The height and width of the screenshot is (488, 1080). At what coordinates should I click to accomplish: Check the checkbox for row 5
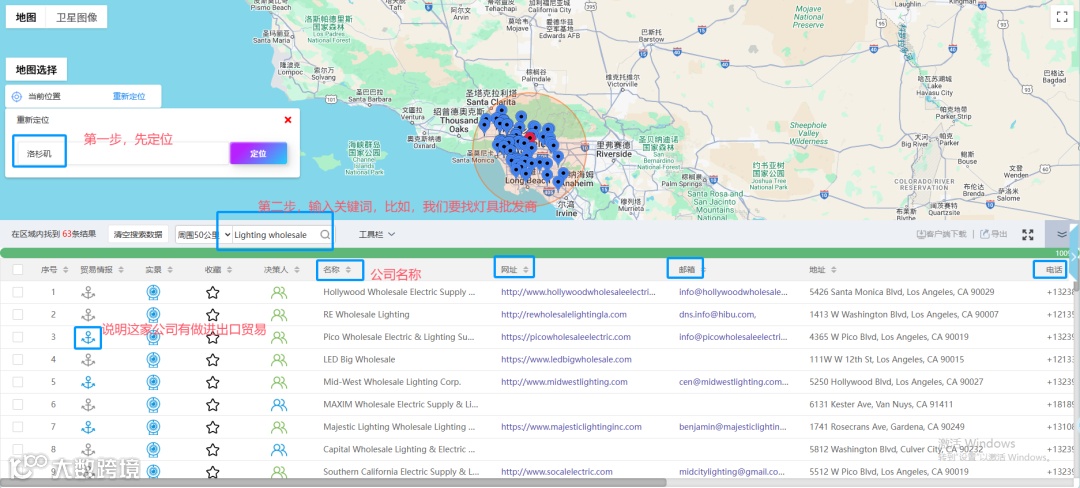[x=18, y=382]
